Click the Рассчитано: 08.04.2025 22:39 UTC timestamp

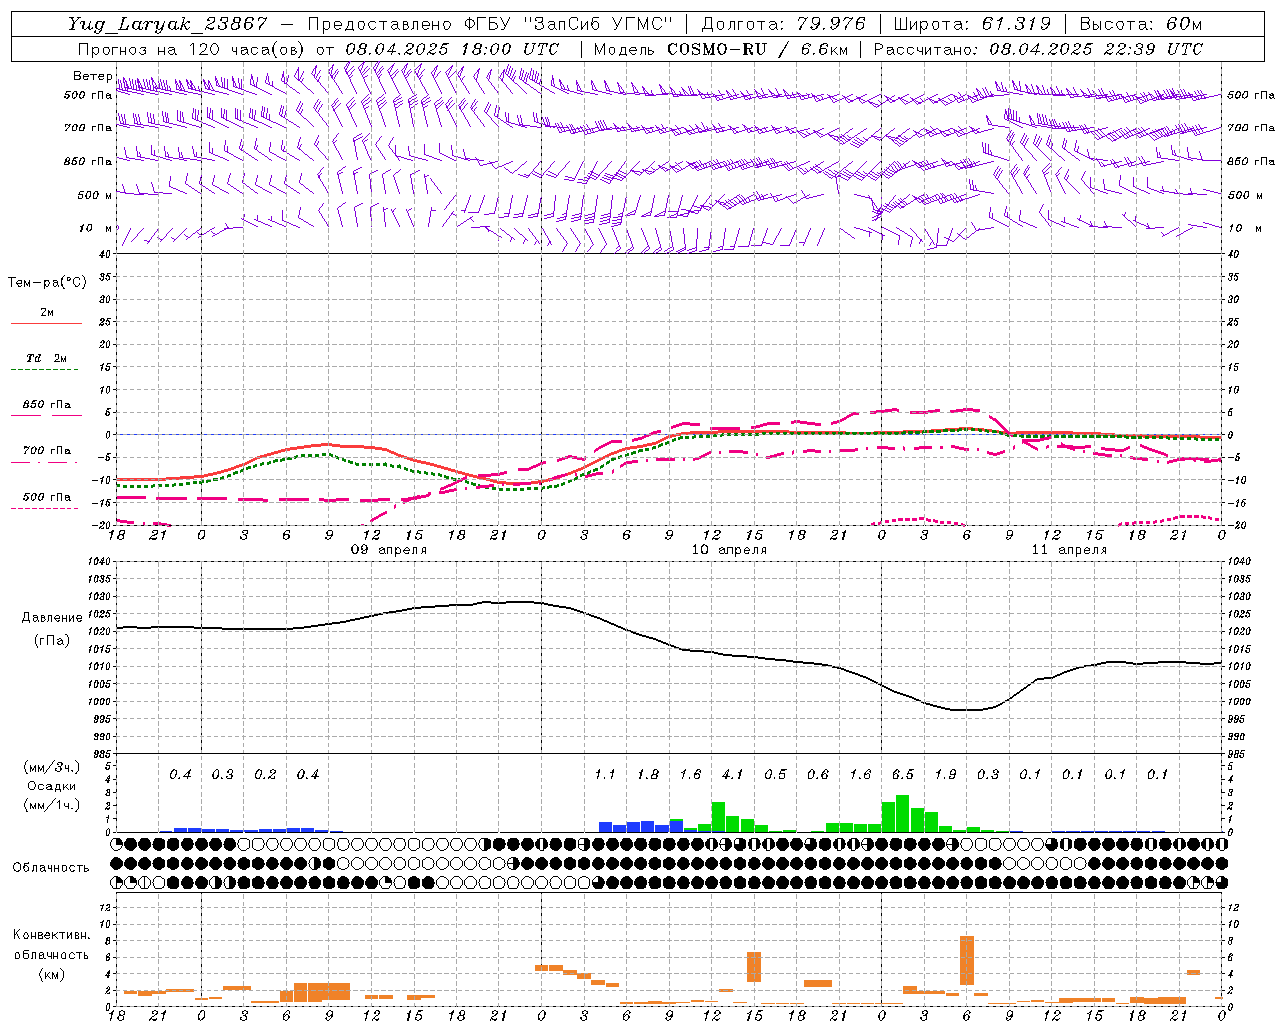pos(1038,48)
